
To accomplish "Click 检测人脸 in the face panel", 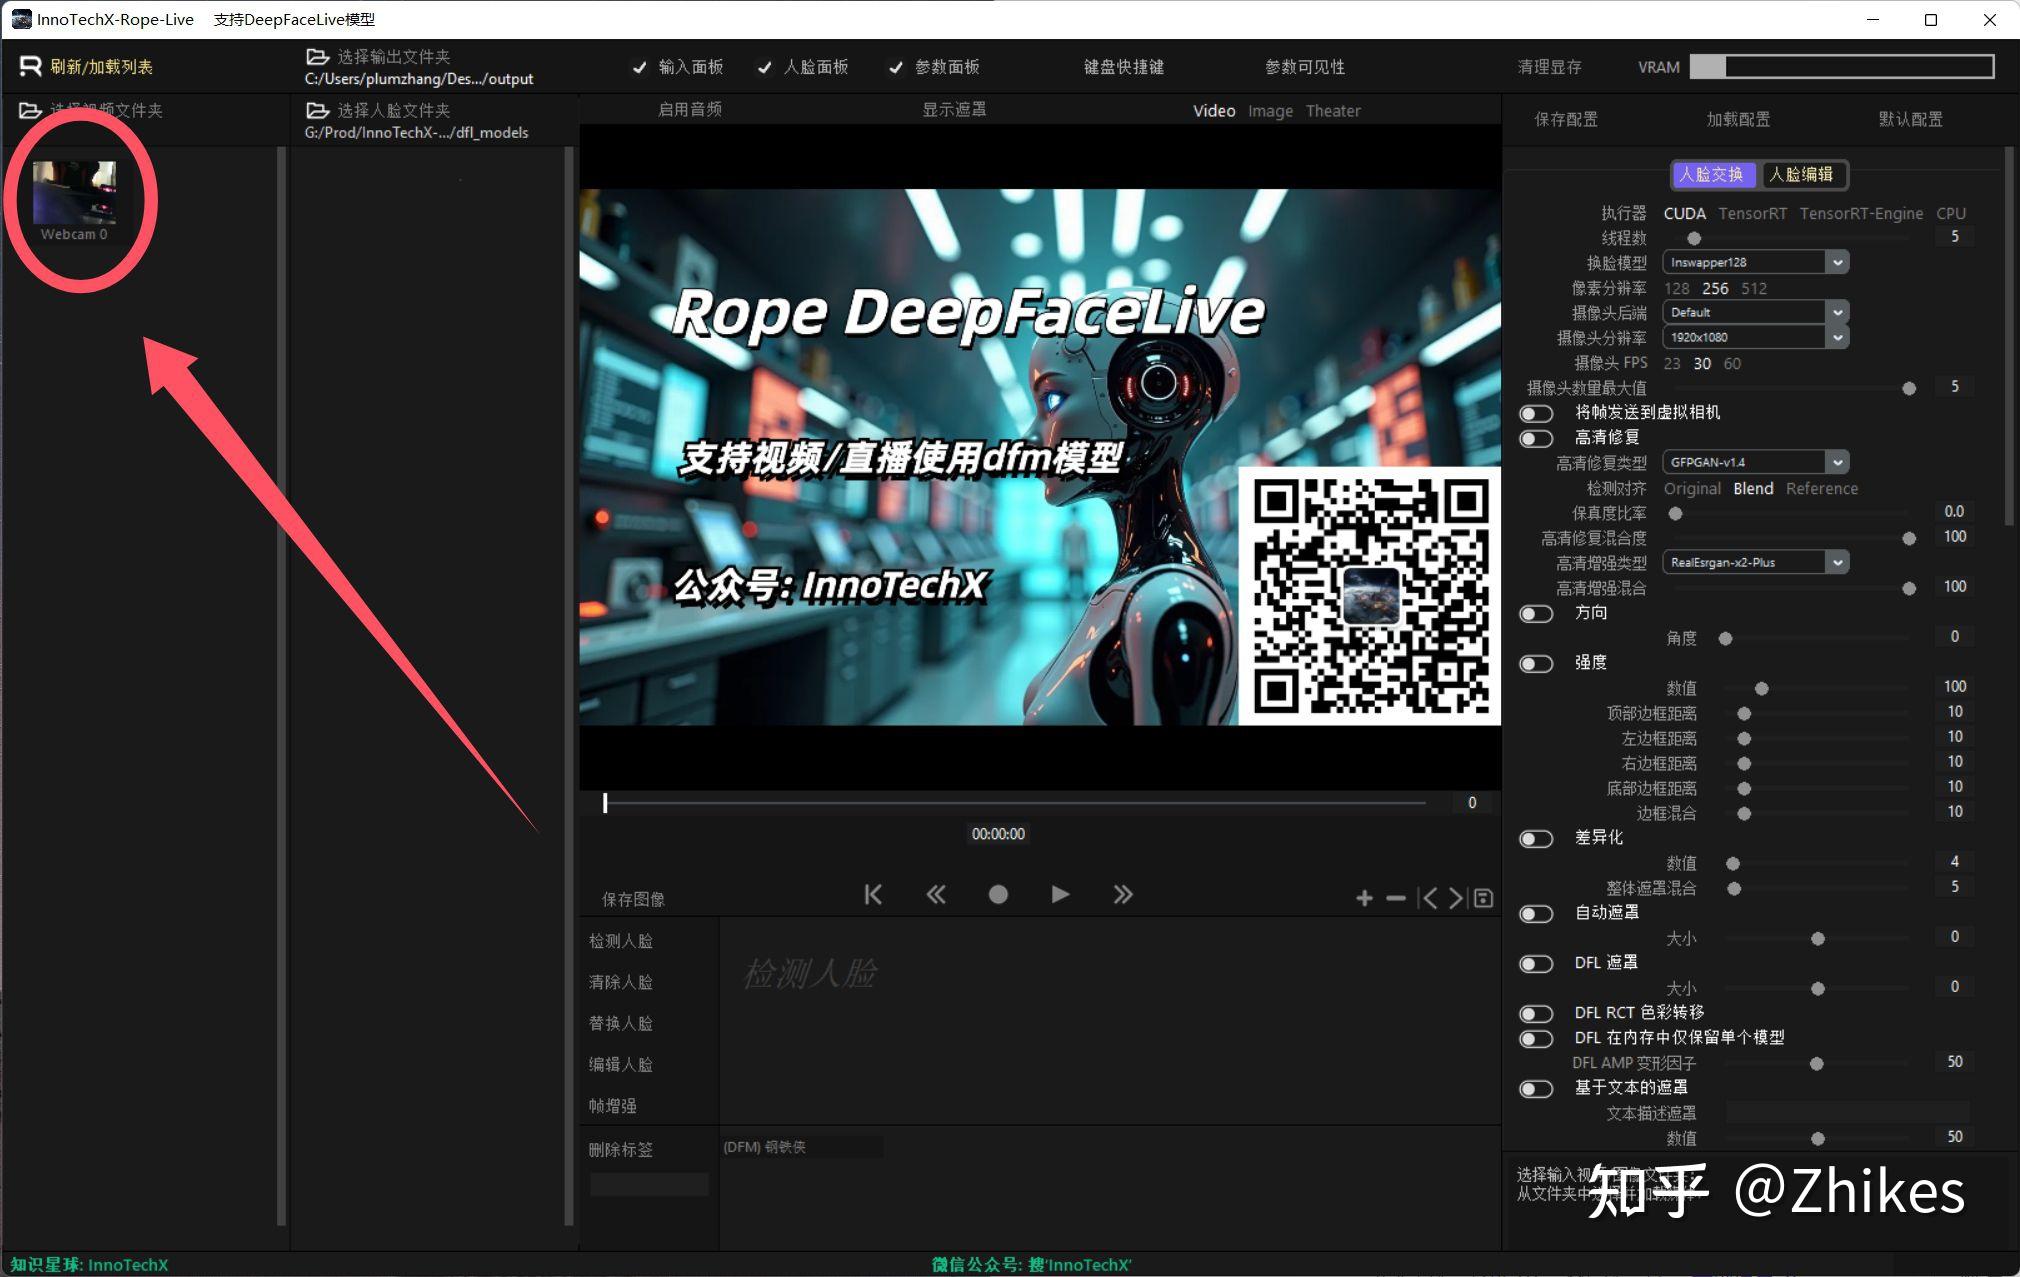I will coord(620,941).
